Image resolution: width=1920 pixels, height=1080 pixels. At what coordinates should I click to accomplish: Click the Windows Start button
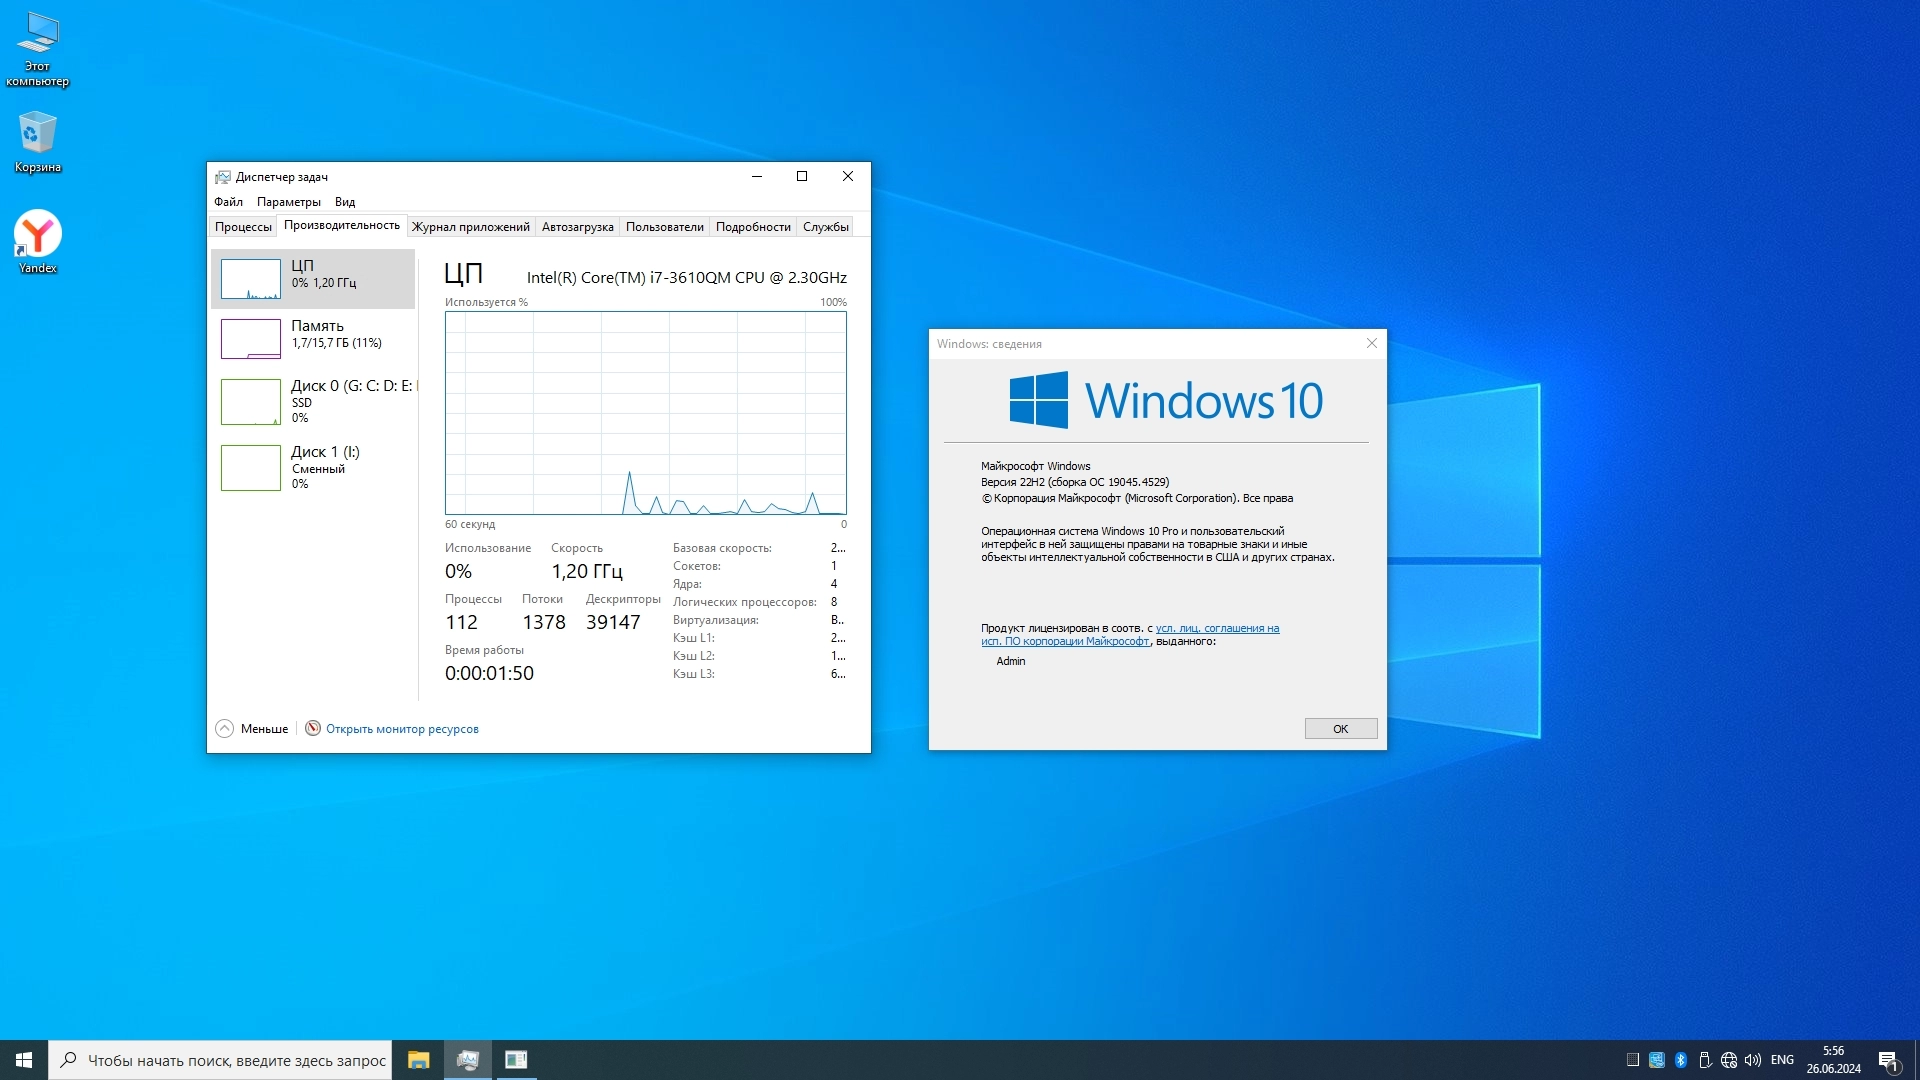24,1060
